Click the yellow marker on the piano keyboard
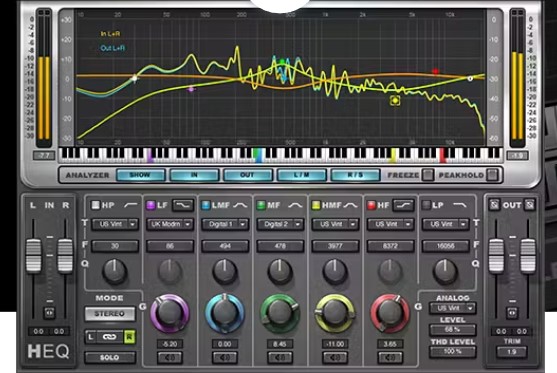This screenshot has width=557, height=373. tap(393, 155)
